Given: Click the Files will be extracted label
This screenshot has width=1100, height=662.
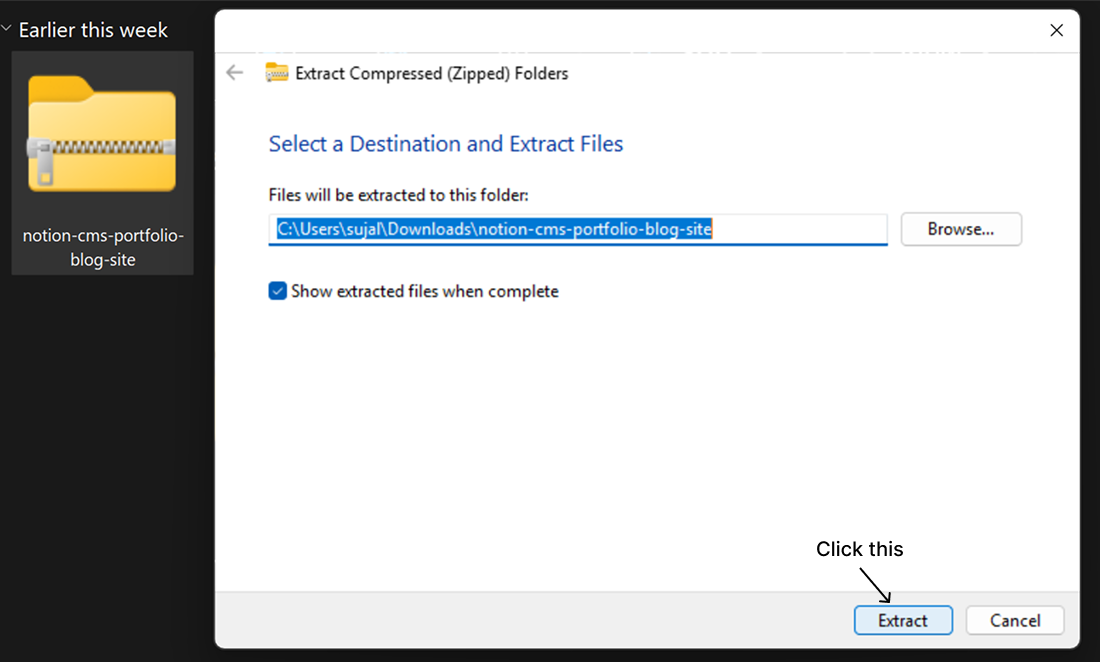Looking at the screenshot, I should 398,195.
